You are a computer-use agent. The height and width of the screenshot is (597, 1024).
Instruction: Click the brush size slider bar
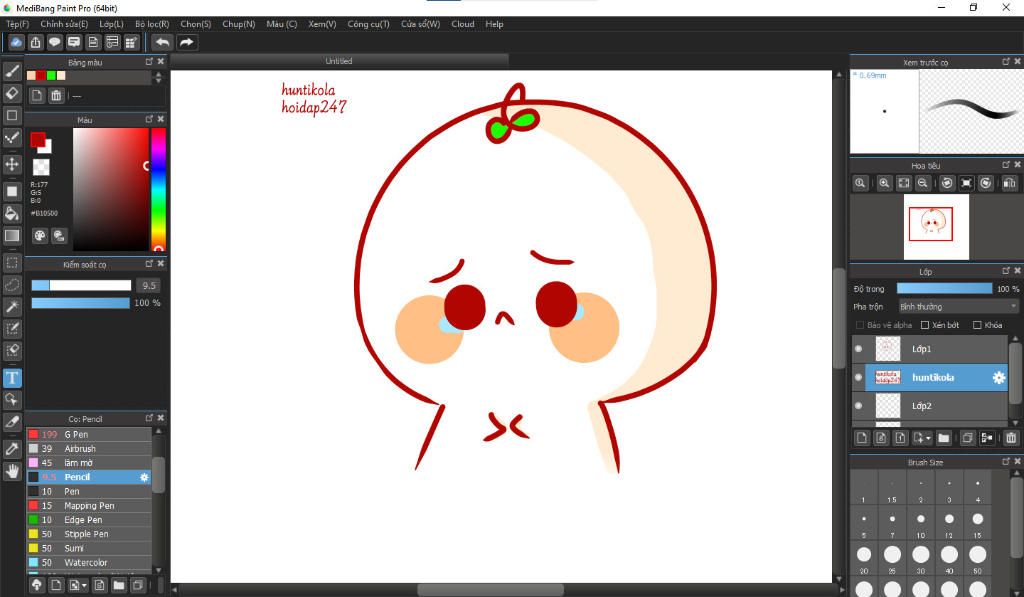pyautogui.click(x=81, y=285)
